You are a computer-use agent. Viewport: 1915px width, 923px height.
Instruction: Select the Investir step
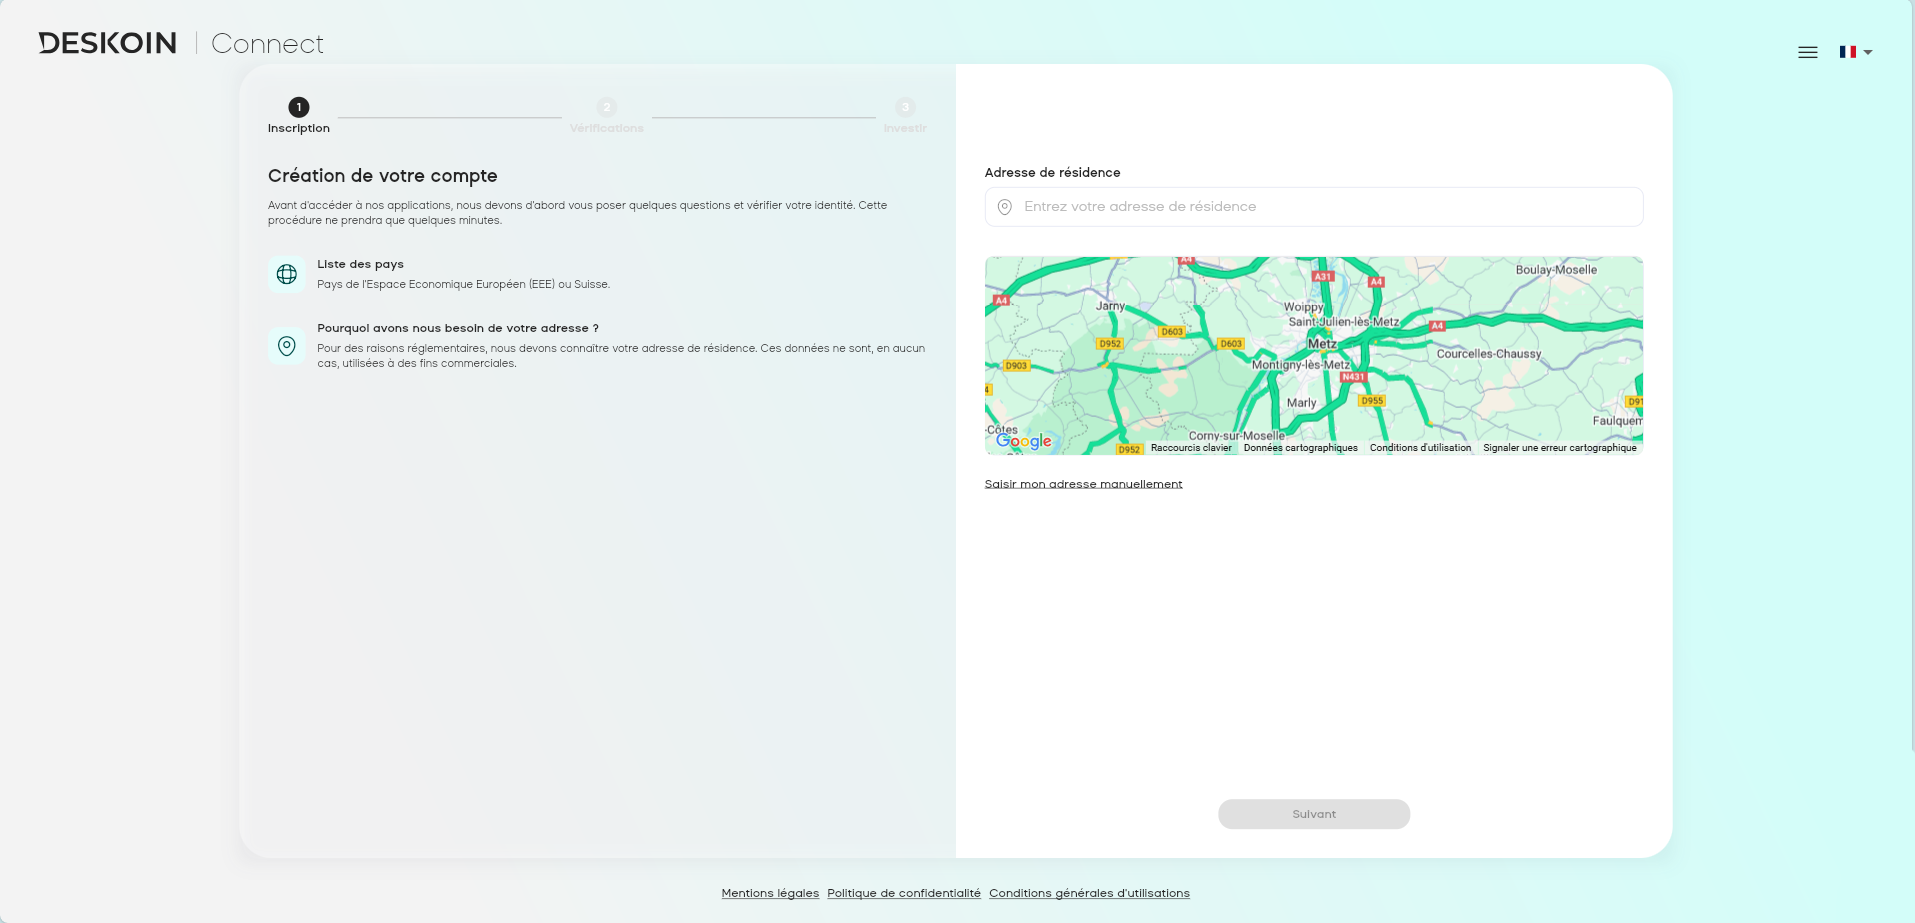pyautogui.click(x=905, y=107)
